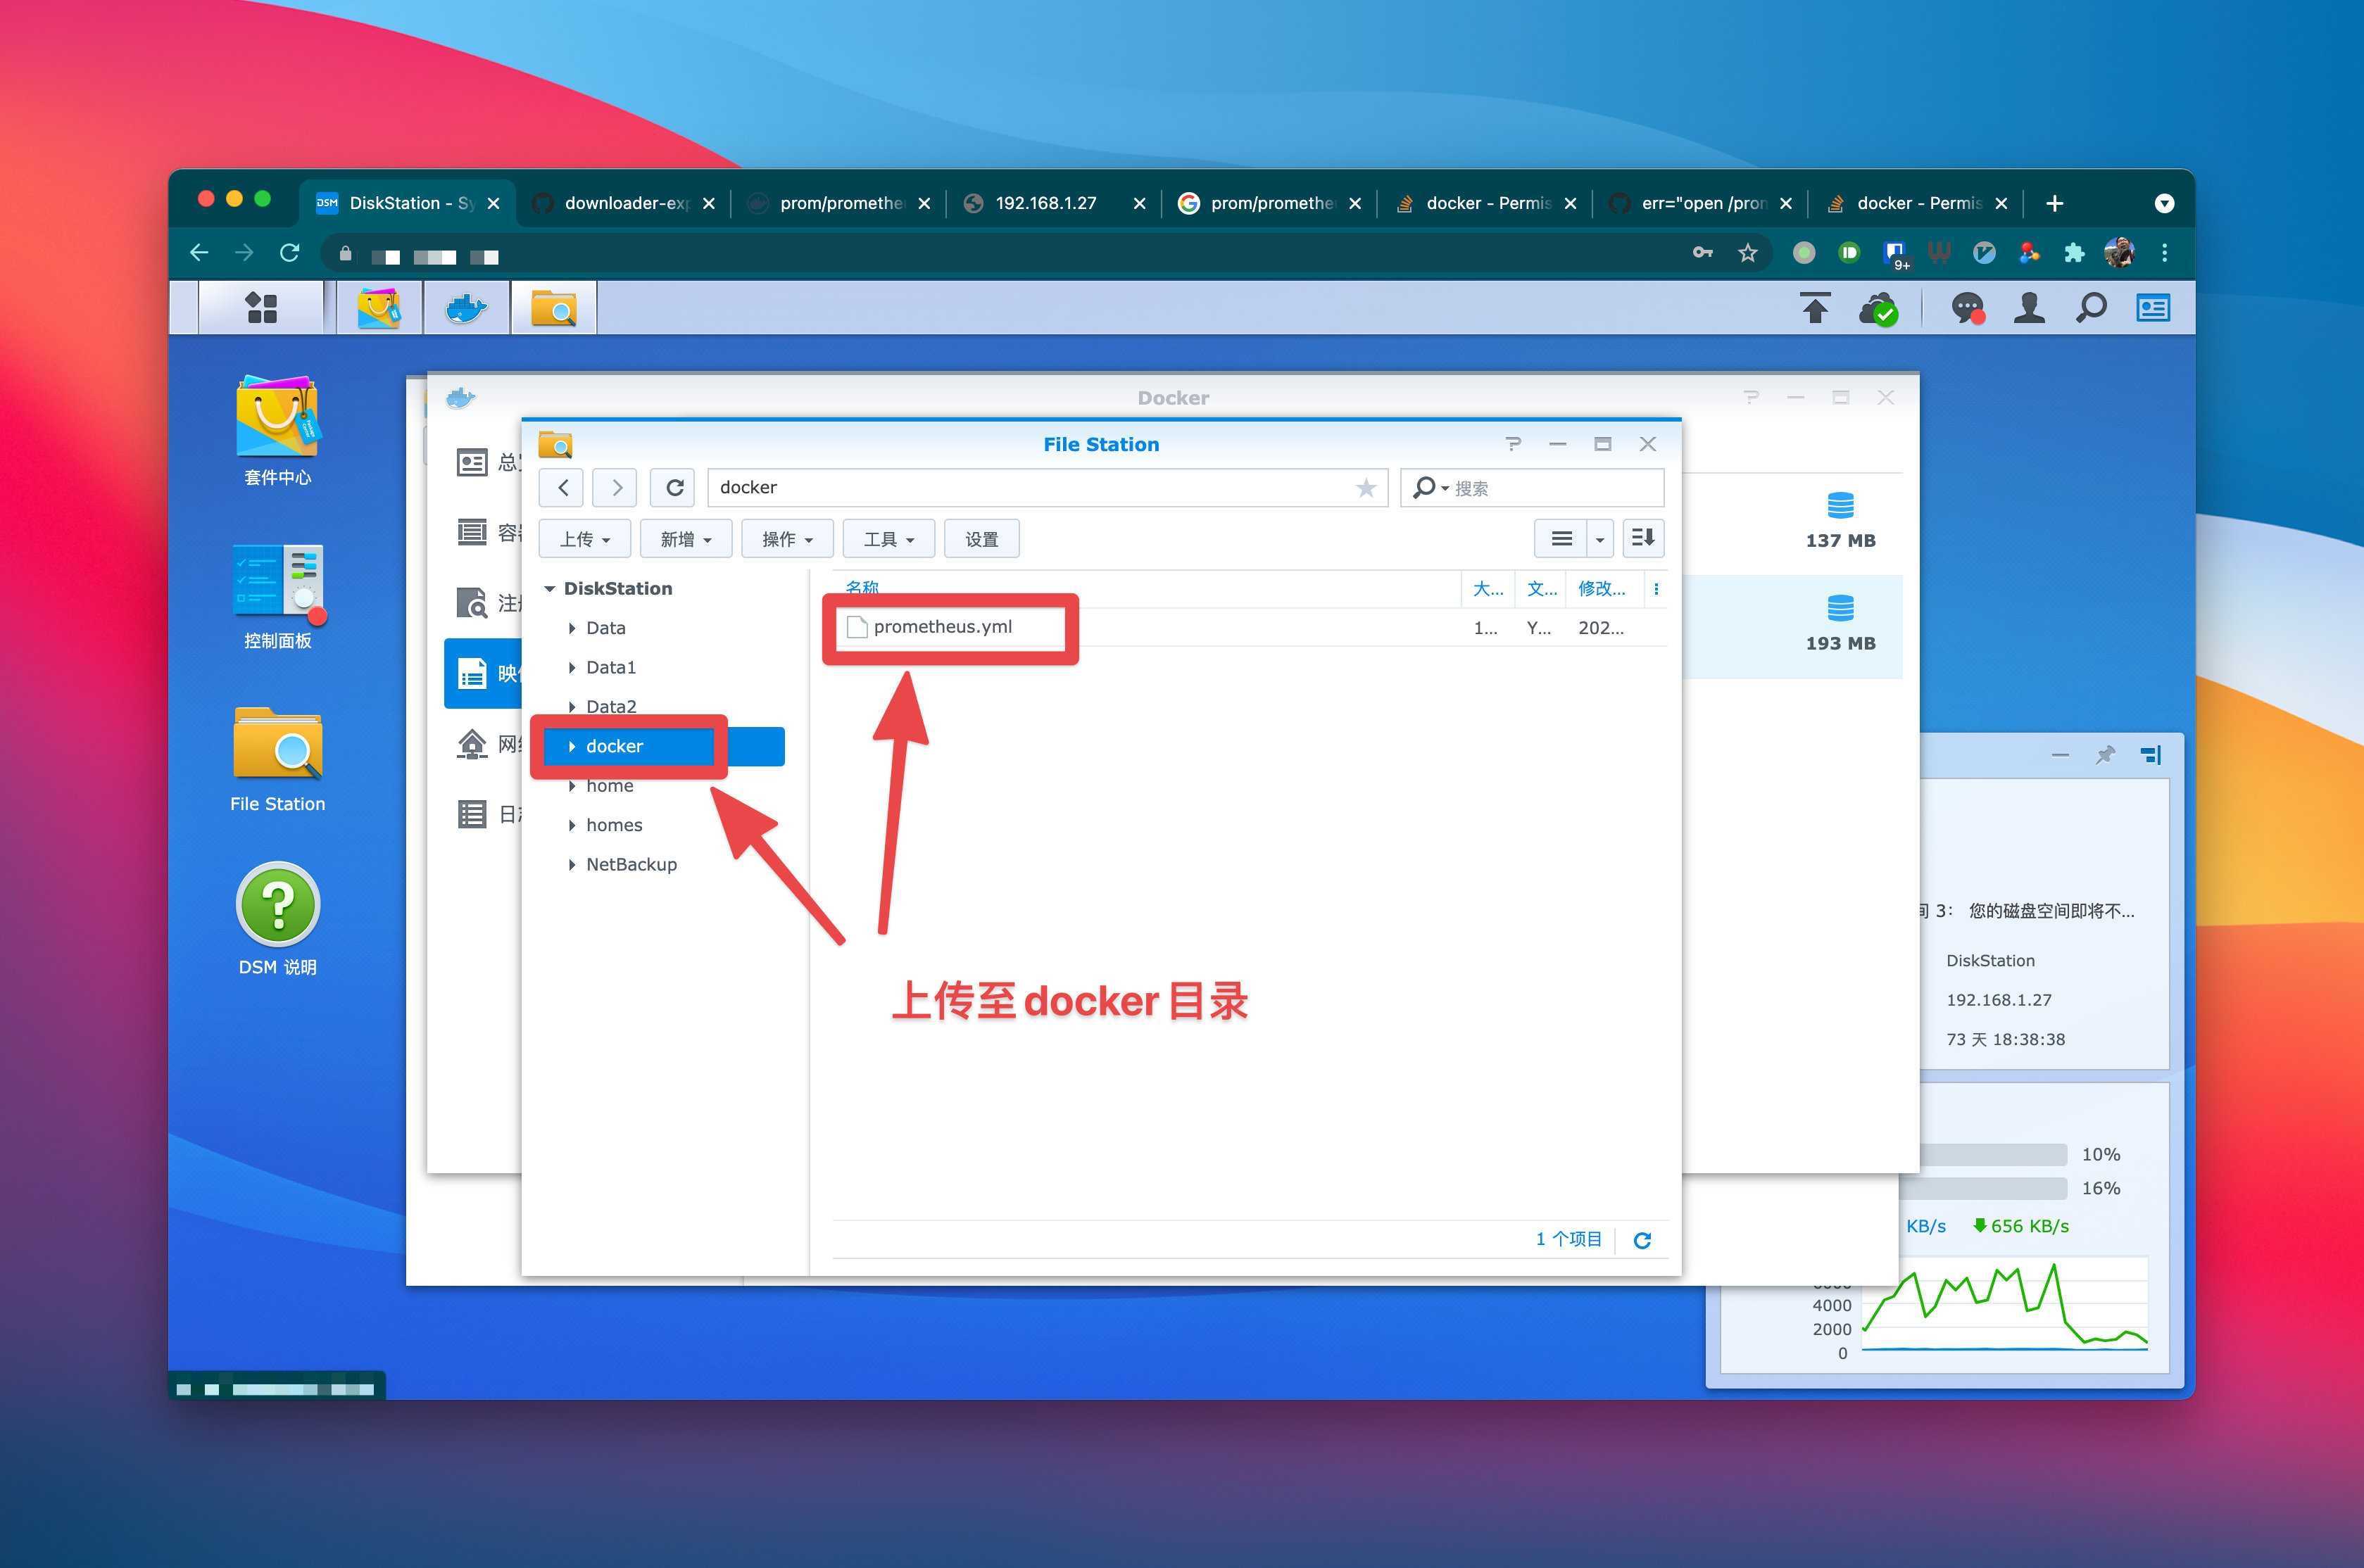Screen dimensions: 2364x1568
Task: Open a new browser tab
Action: 2054,203
